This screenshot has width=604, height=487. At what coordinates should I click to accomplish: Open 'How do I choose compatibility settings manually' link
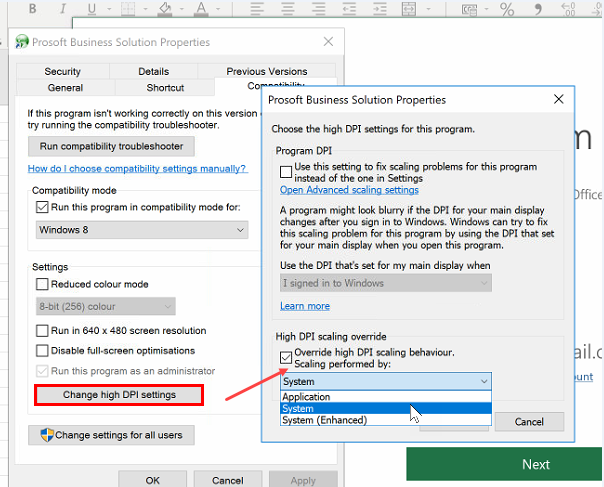137,168
